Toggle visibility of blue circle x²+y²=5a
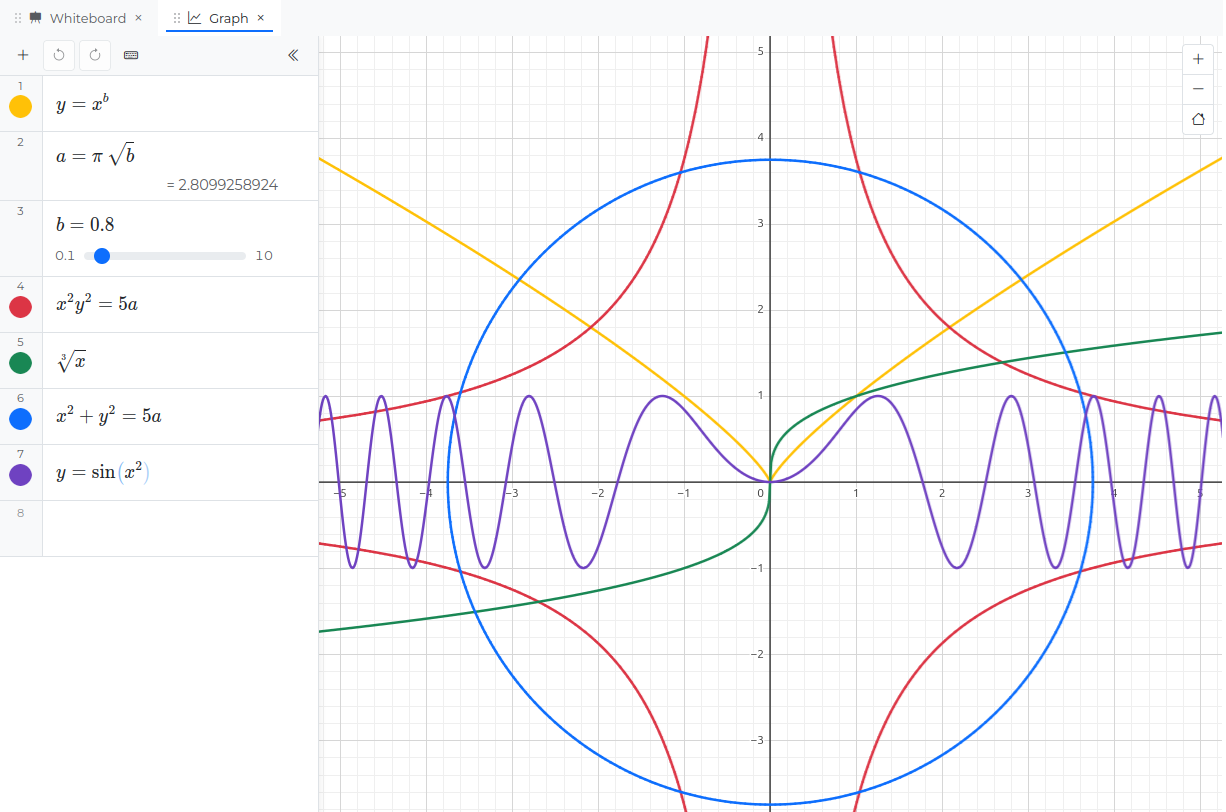The image size is (1226, 812). pyautogui.click(x=20, y=419)
